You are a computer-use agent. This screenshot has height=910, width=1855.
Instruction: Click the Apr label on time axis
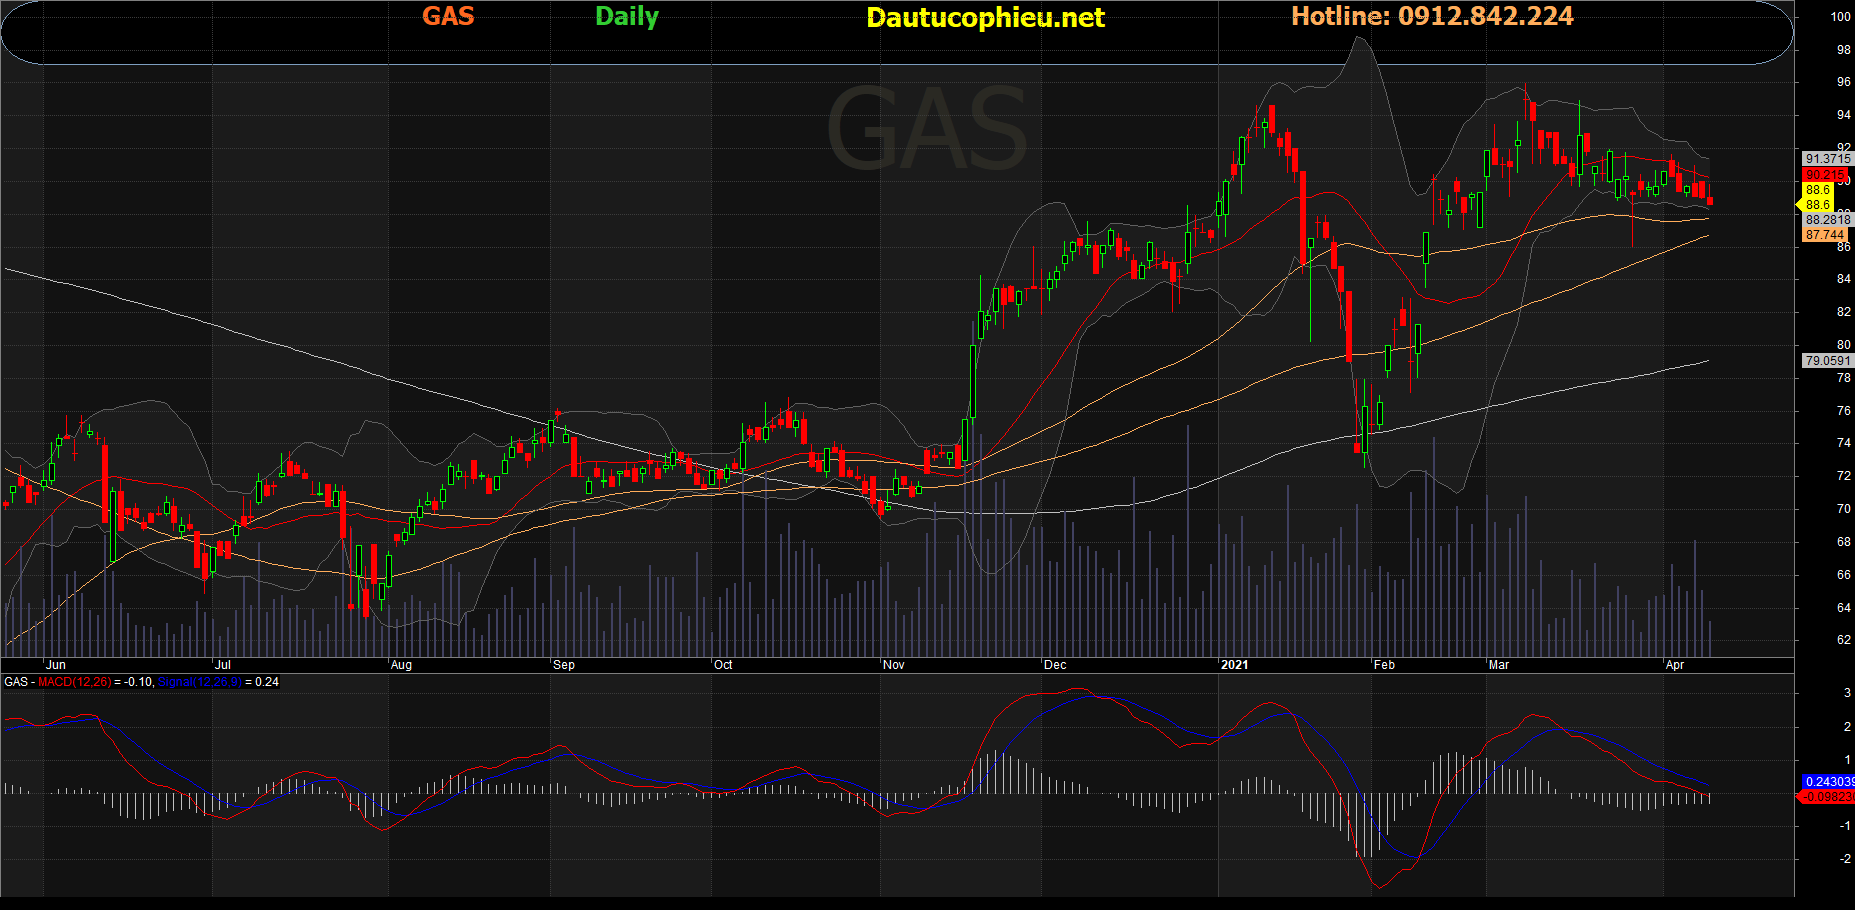click(x=1675, y=665)
